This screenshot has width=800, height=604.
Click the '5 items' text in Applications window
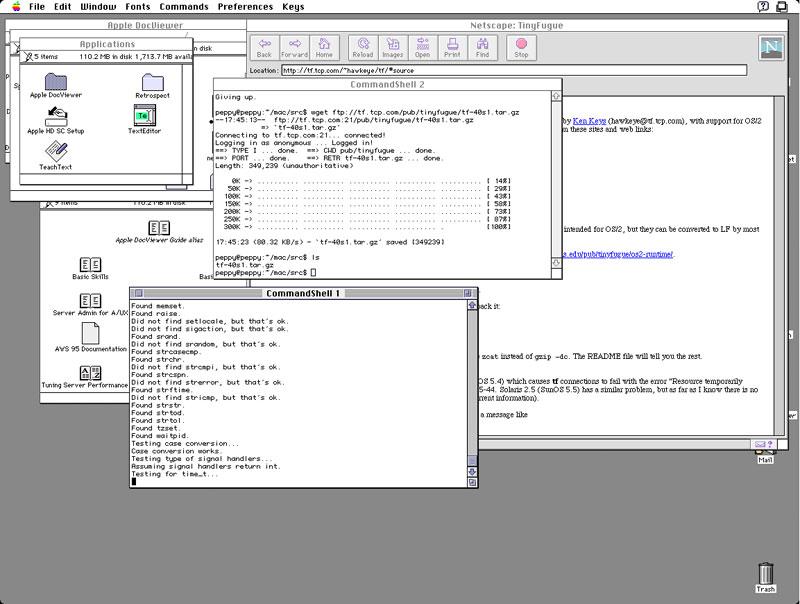(46, 57)
